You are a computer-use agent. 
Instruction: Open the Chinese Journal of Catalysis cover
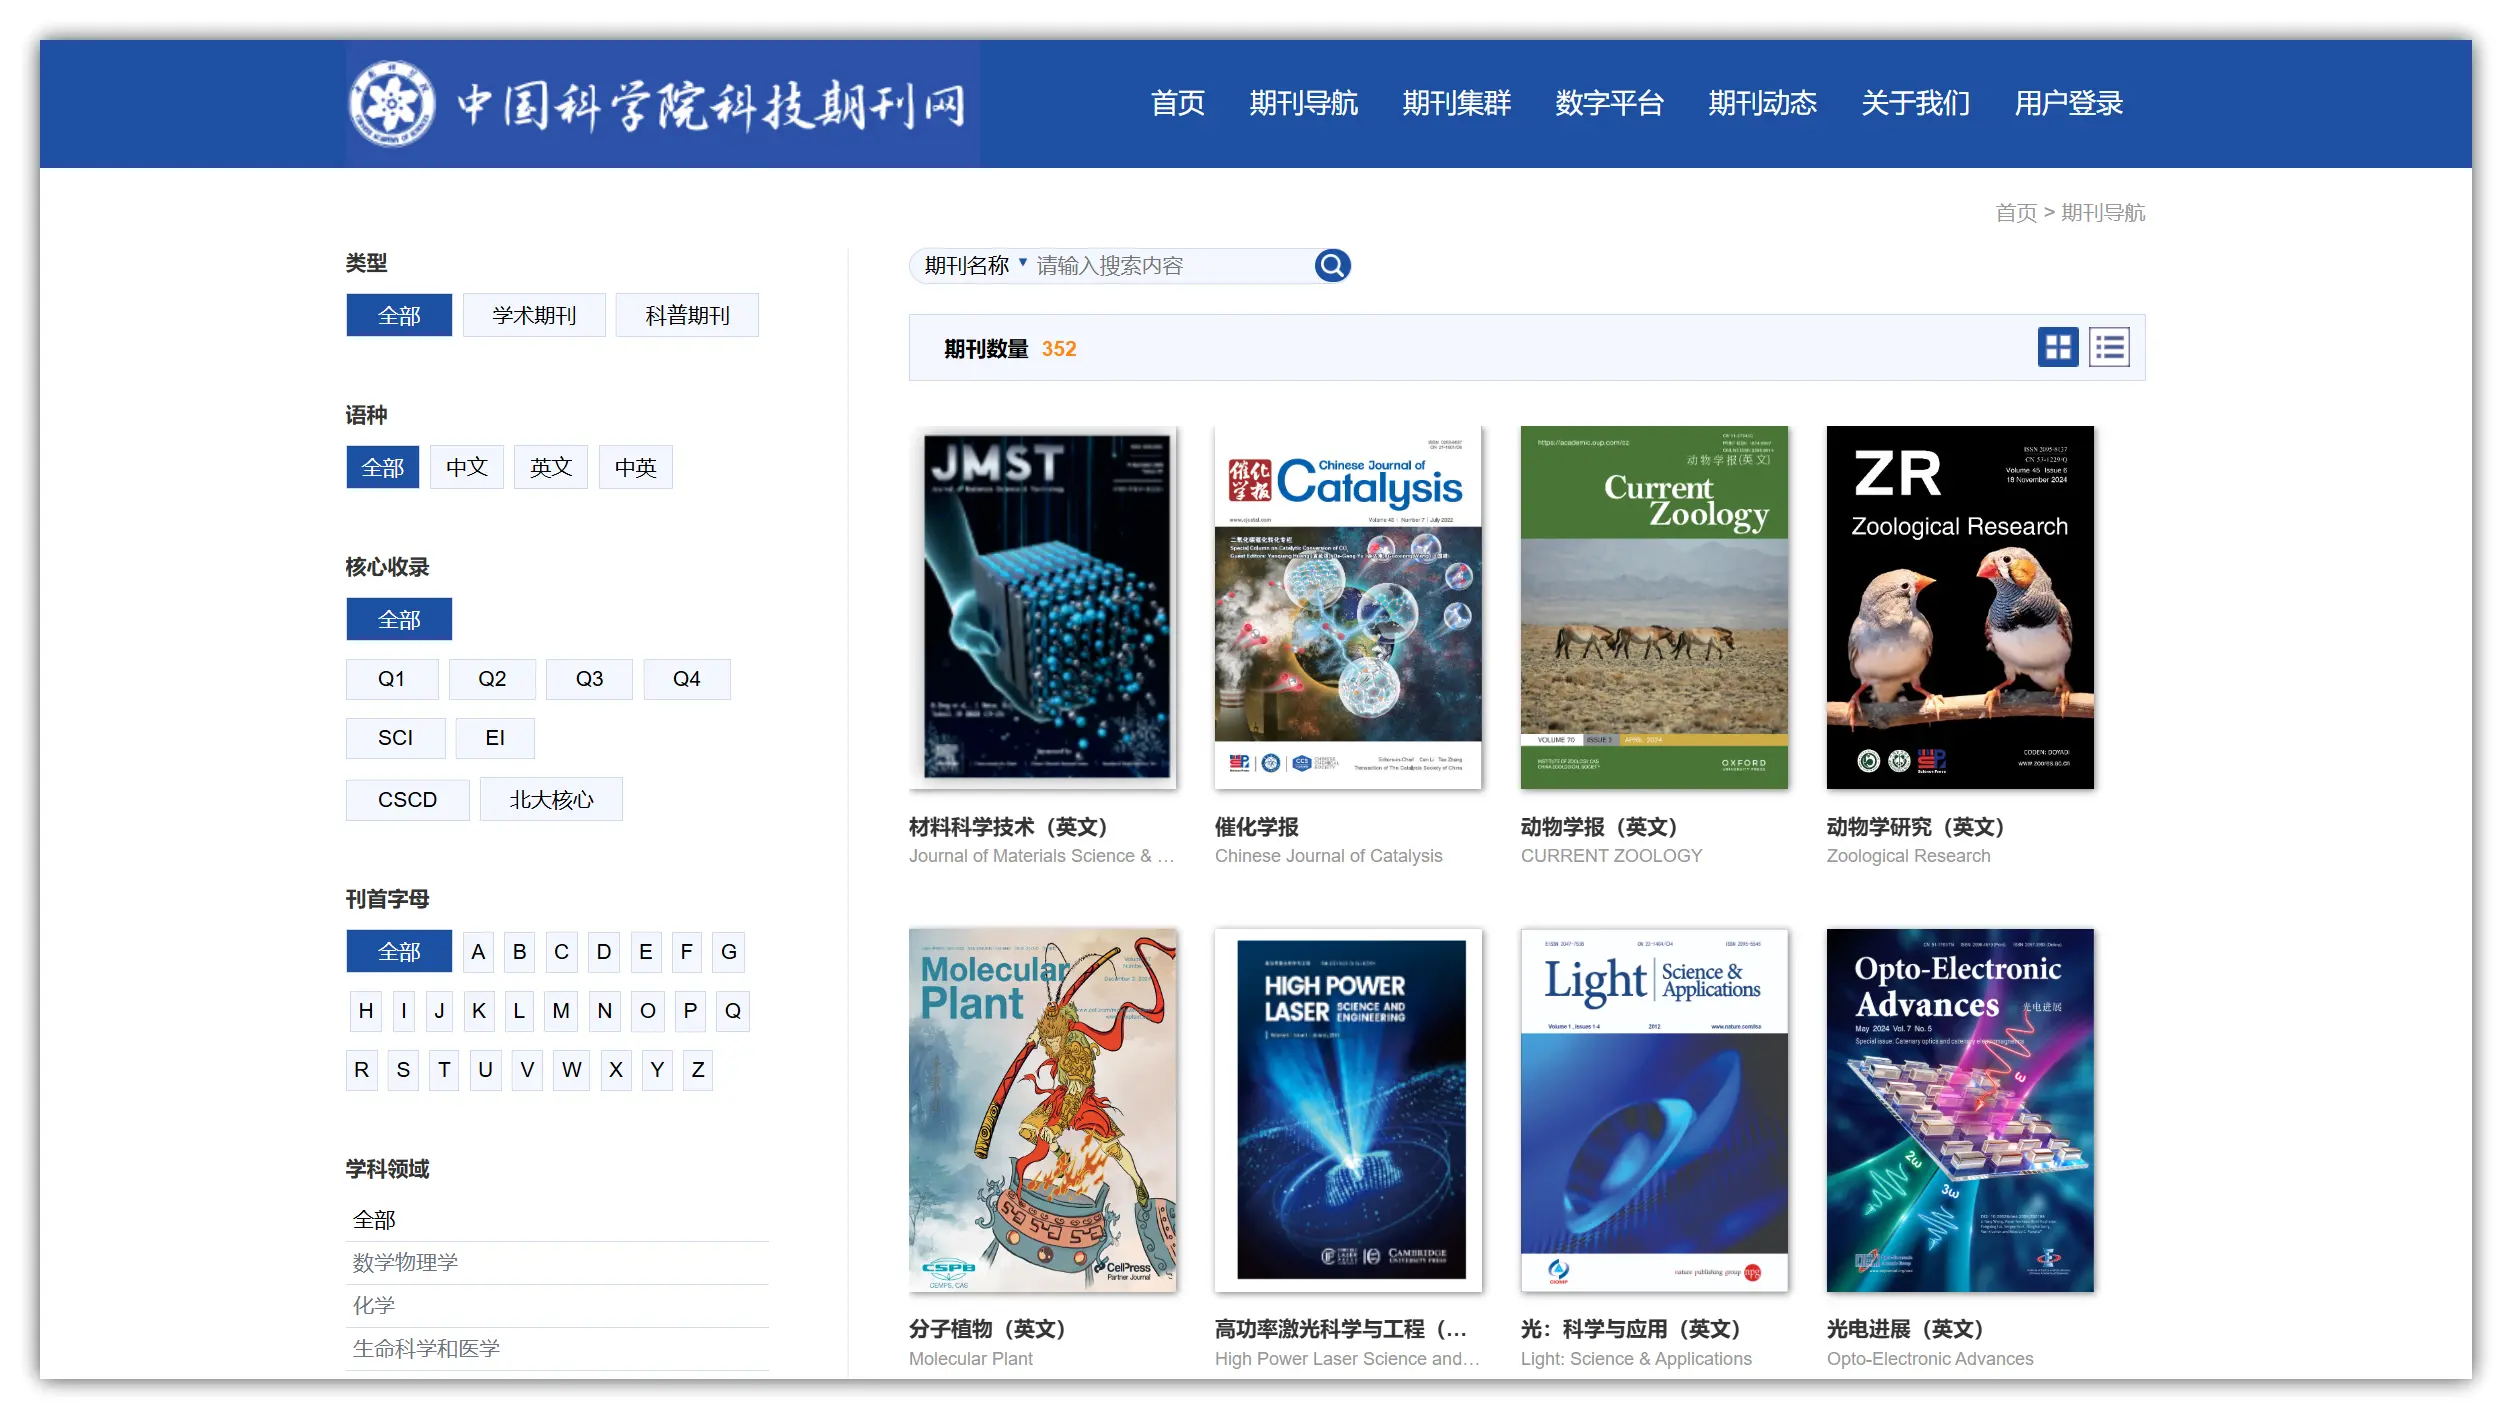pyautogui.click(x=1348, y=607)
